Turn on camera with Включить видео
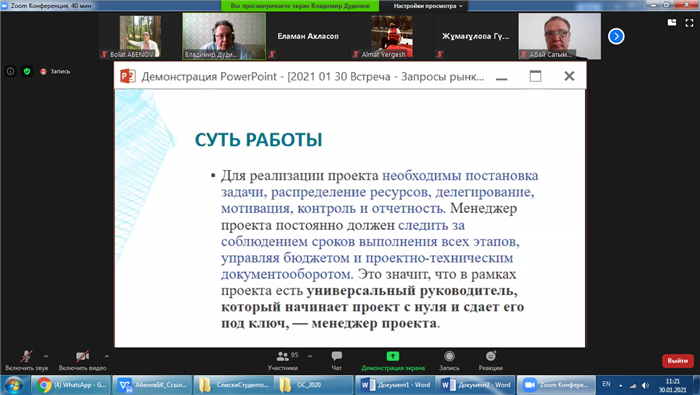This screenshot has height=395, width=700. [x=83, y=361]
